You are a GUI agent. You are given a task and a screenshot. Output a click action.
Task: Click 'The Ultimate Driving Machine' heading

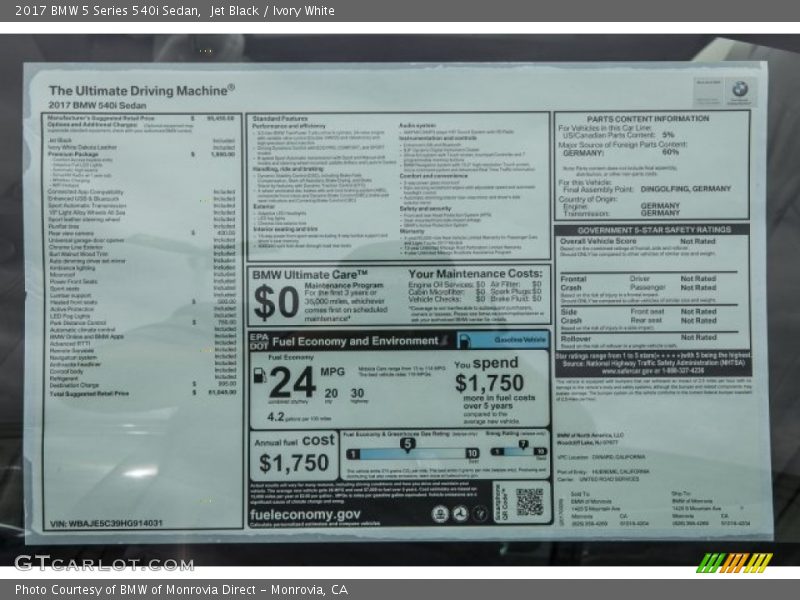point(141,90)
